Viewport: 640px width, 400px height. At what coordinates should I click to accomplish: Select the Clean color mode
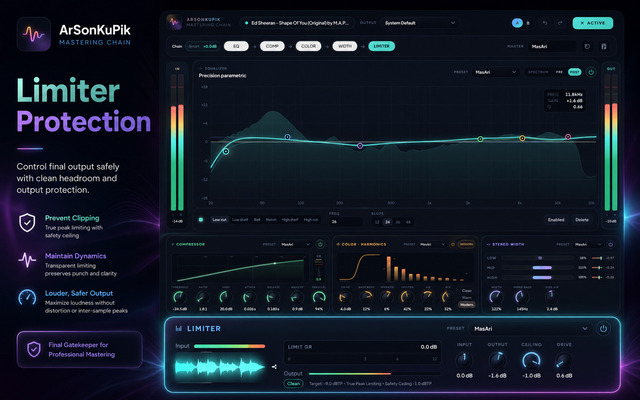[x=467, y=291]
